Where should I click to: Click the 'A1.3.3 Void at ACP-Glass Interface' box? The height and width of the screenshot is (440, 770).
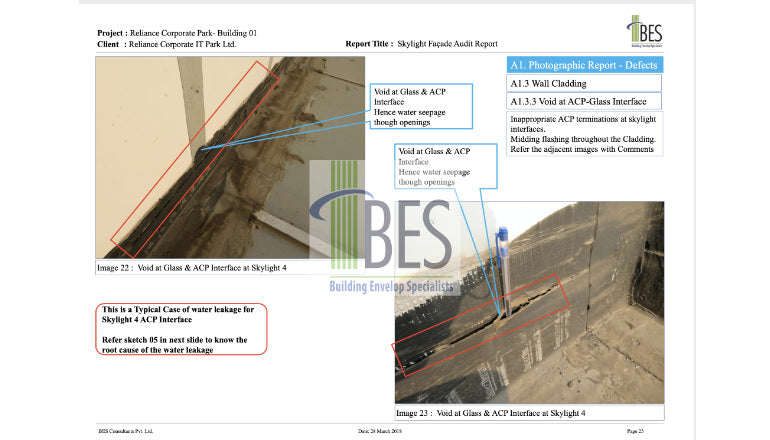[585, 102]
